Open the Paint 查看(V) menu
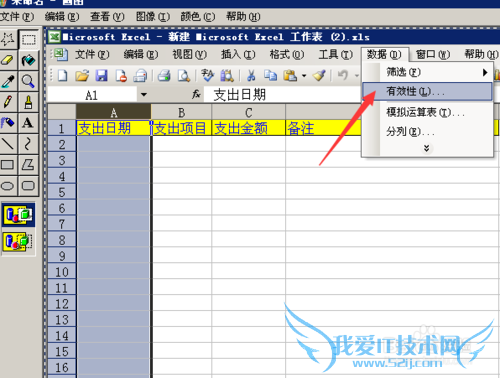The width and height of the screenshot is (500, 378). click(x=107, y=16)
